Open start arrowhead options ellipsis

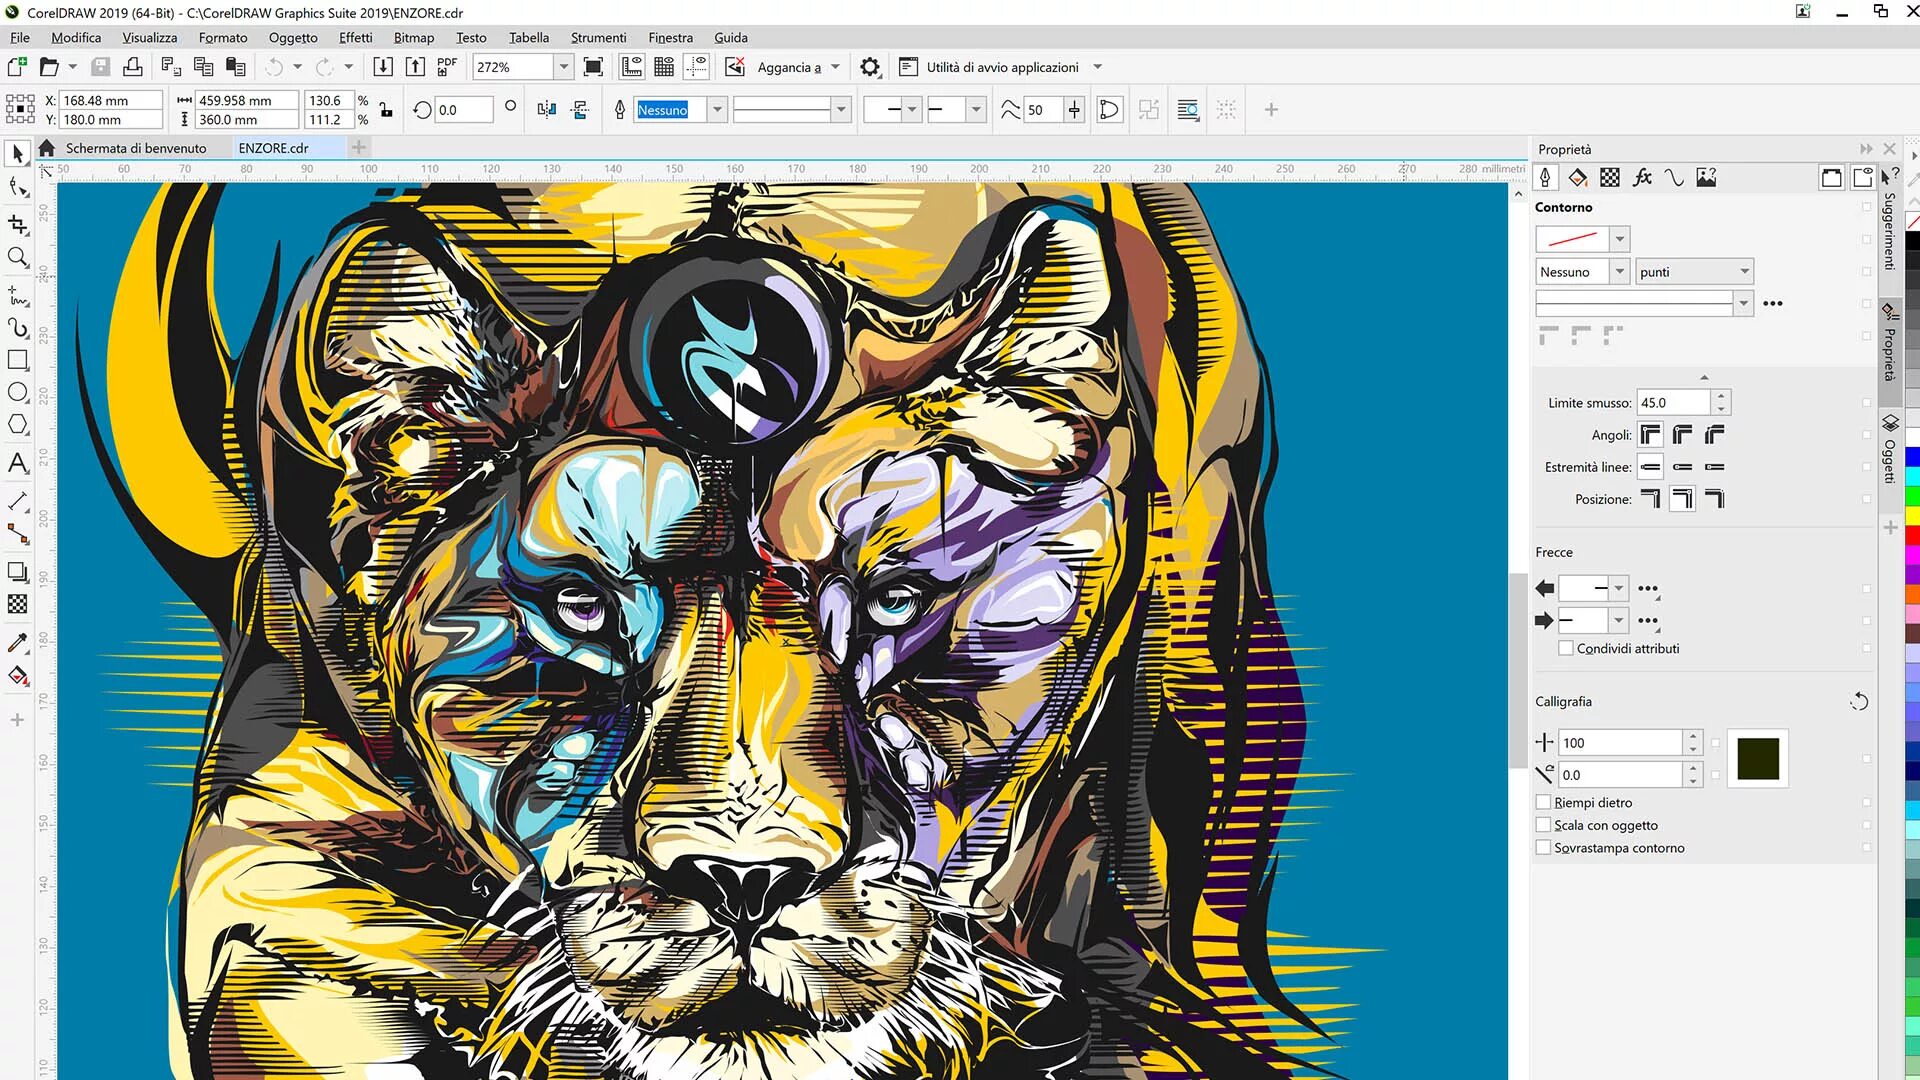(1648, 588)
